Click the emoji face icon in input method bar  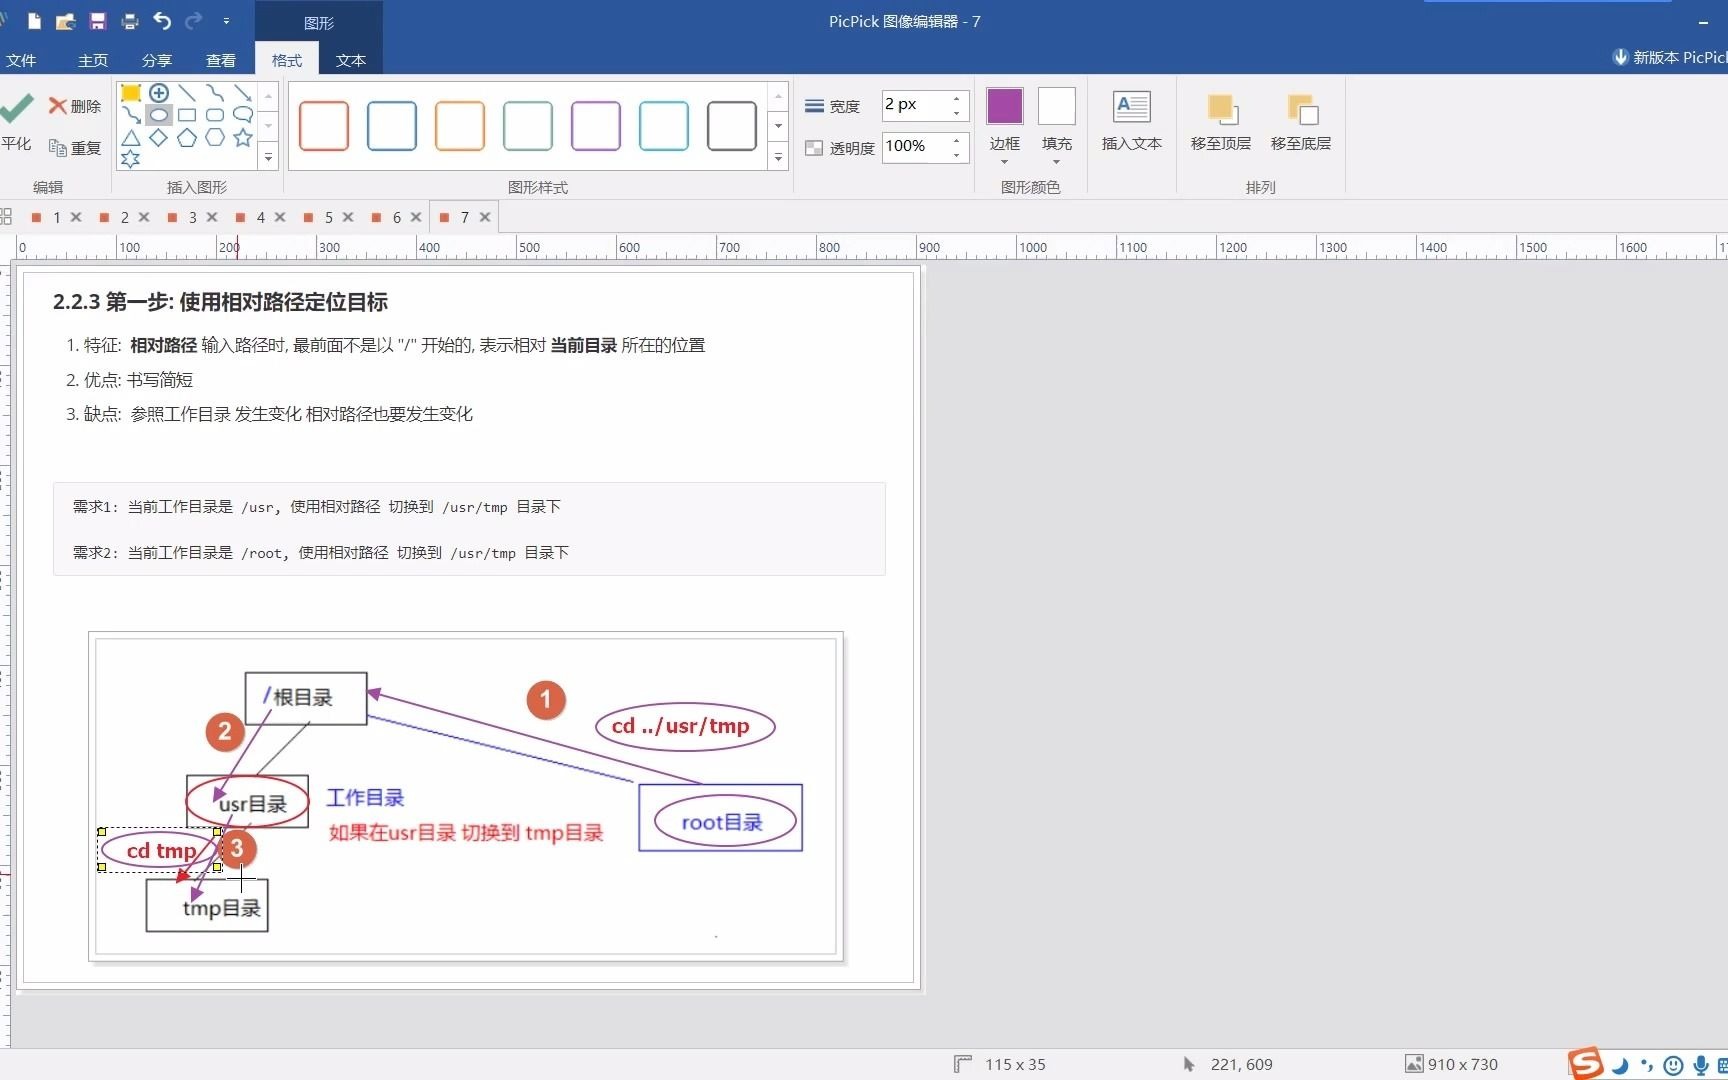tap(1672, 1066)
